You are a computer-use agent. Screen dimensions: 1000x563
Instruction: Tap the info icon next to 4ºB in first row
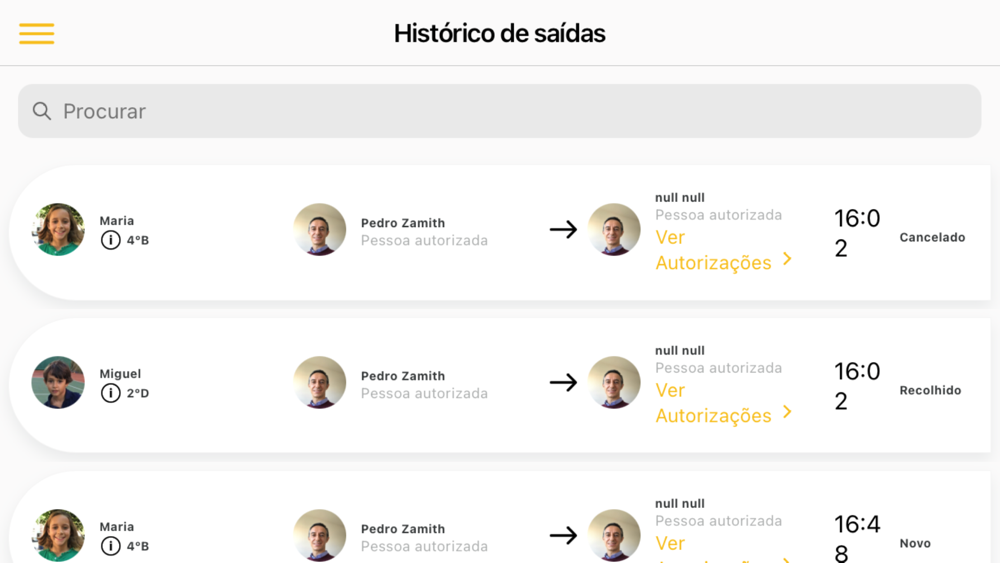[x=110, y=240]
